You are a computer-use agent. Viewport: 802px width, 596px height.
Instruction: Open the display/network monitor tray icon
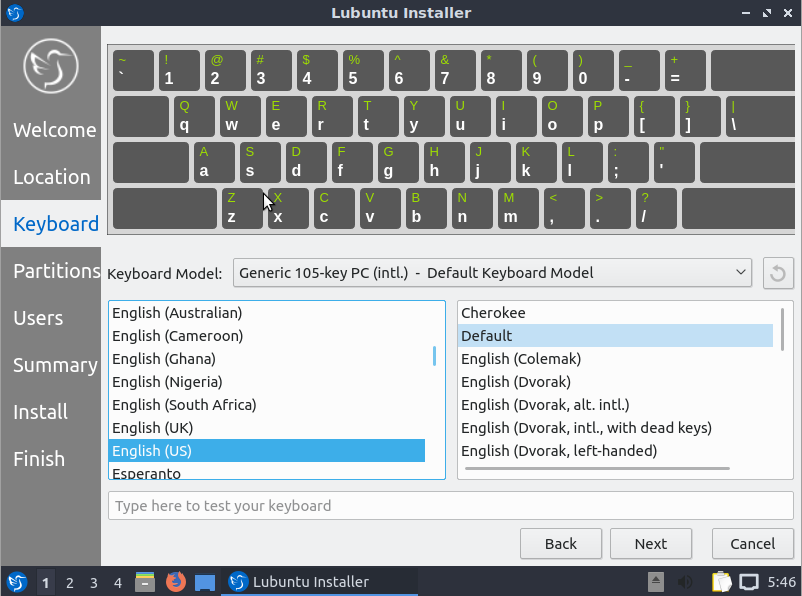(x=749, y=581)
